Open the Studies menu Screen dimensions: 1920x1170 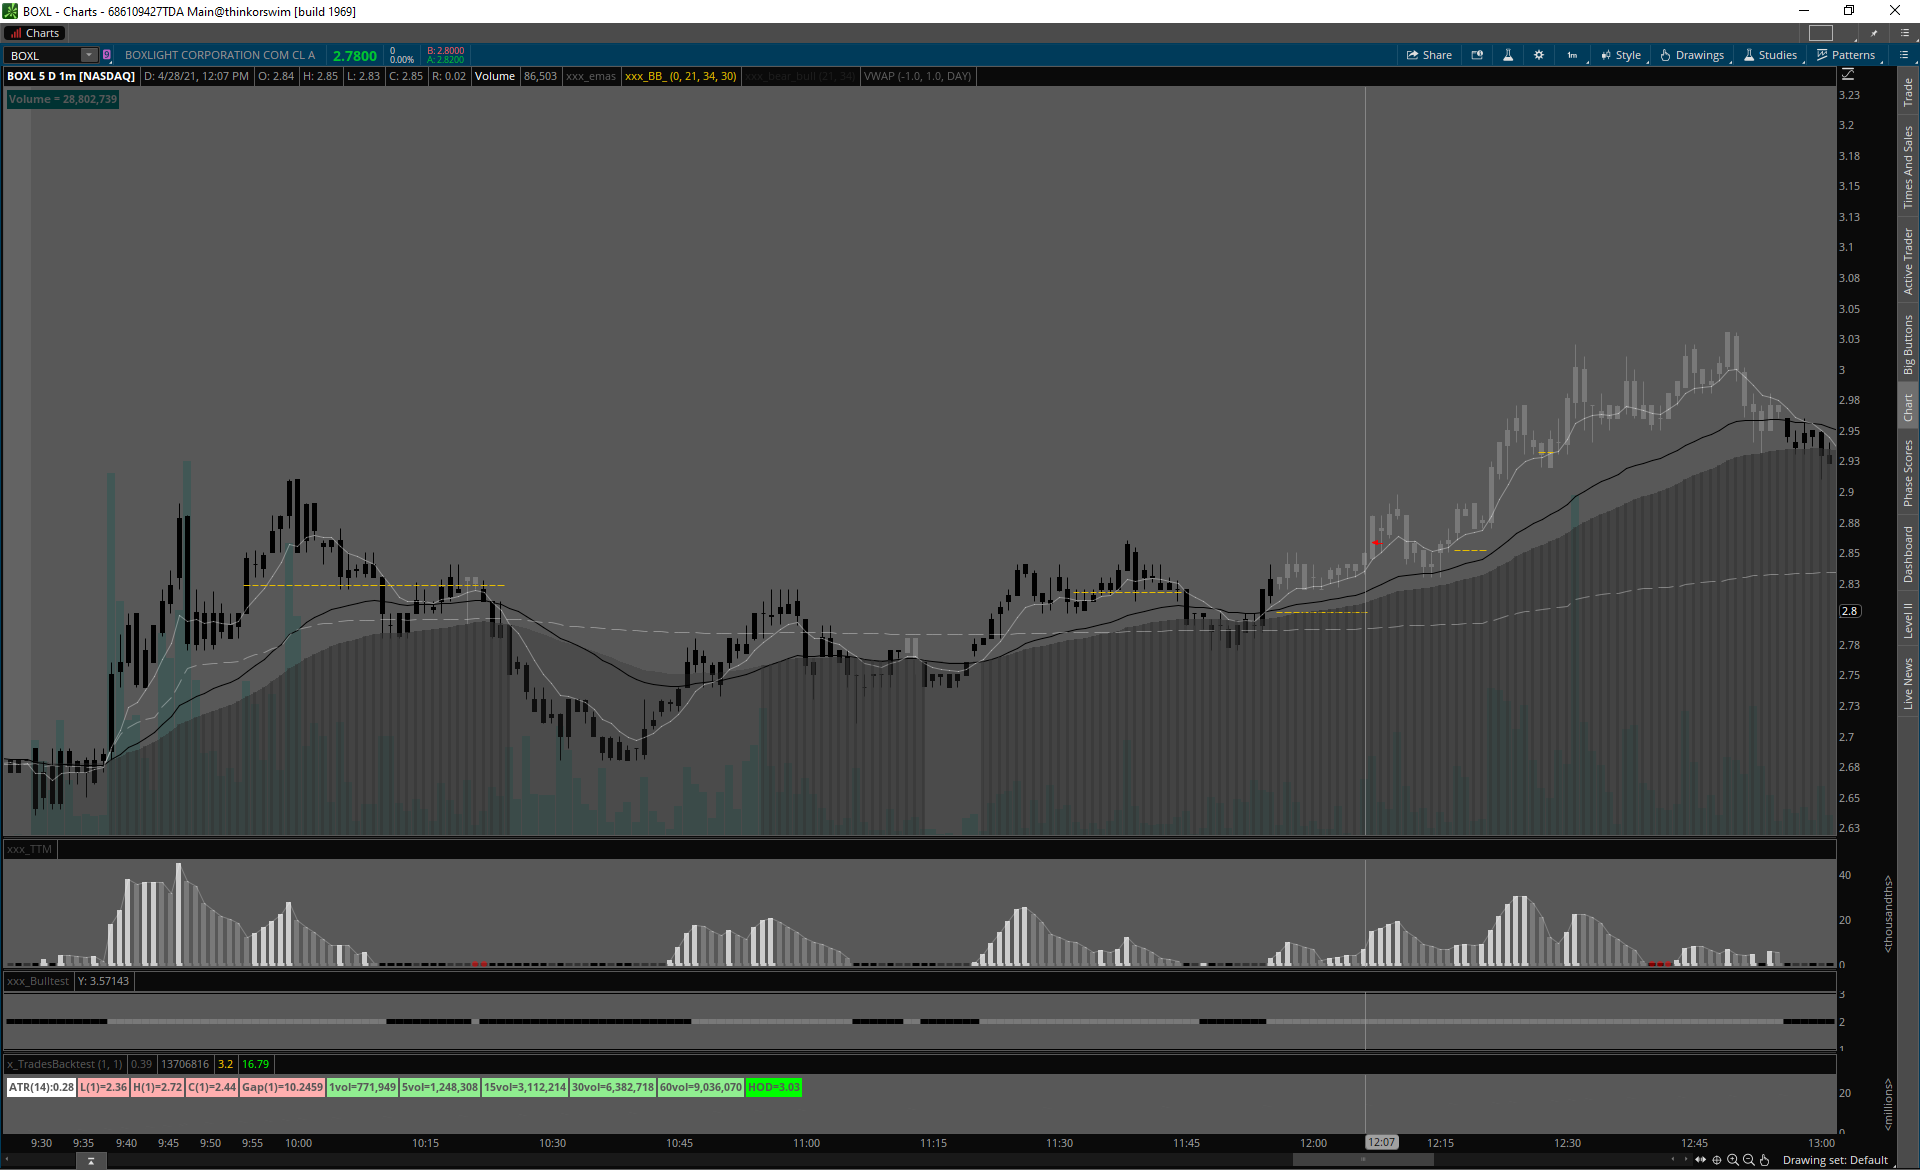pos(1770,55)
